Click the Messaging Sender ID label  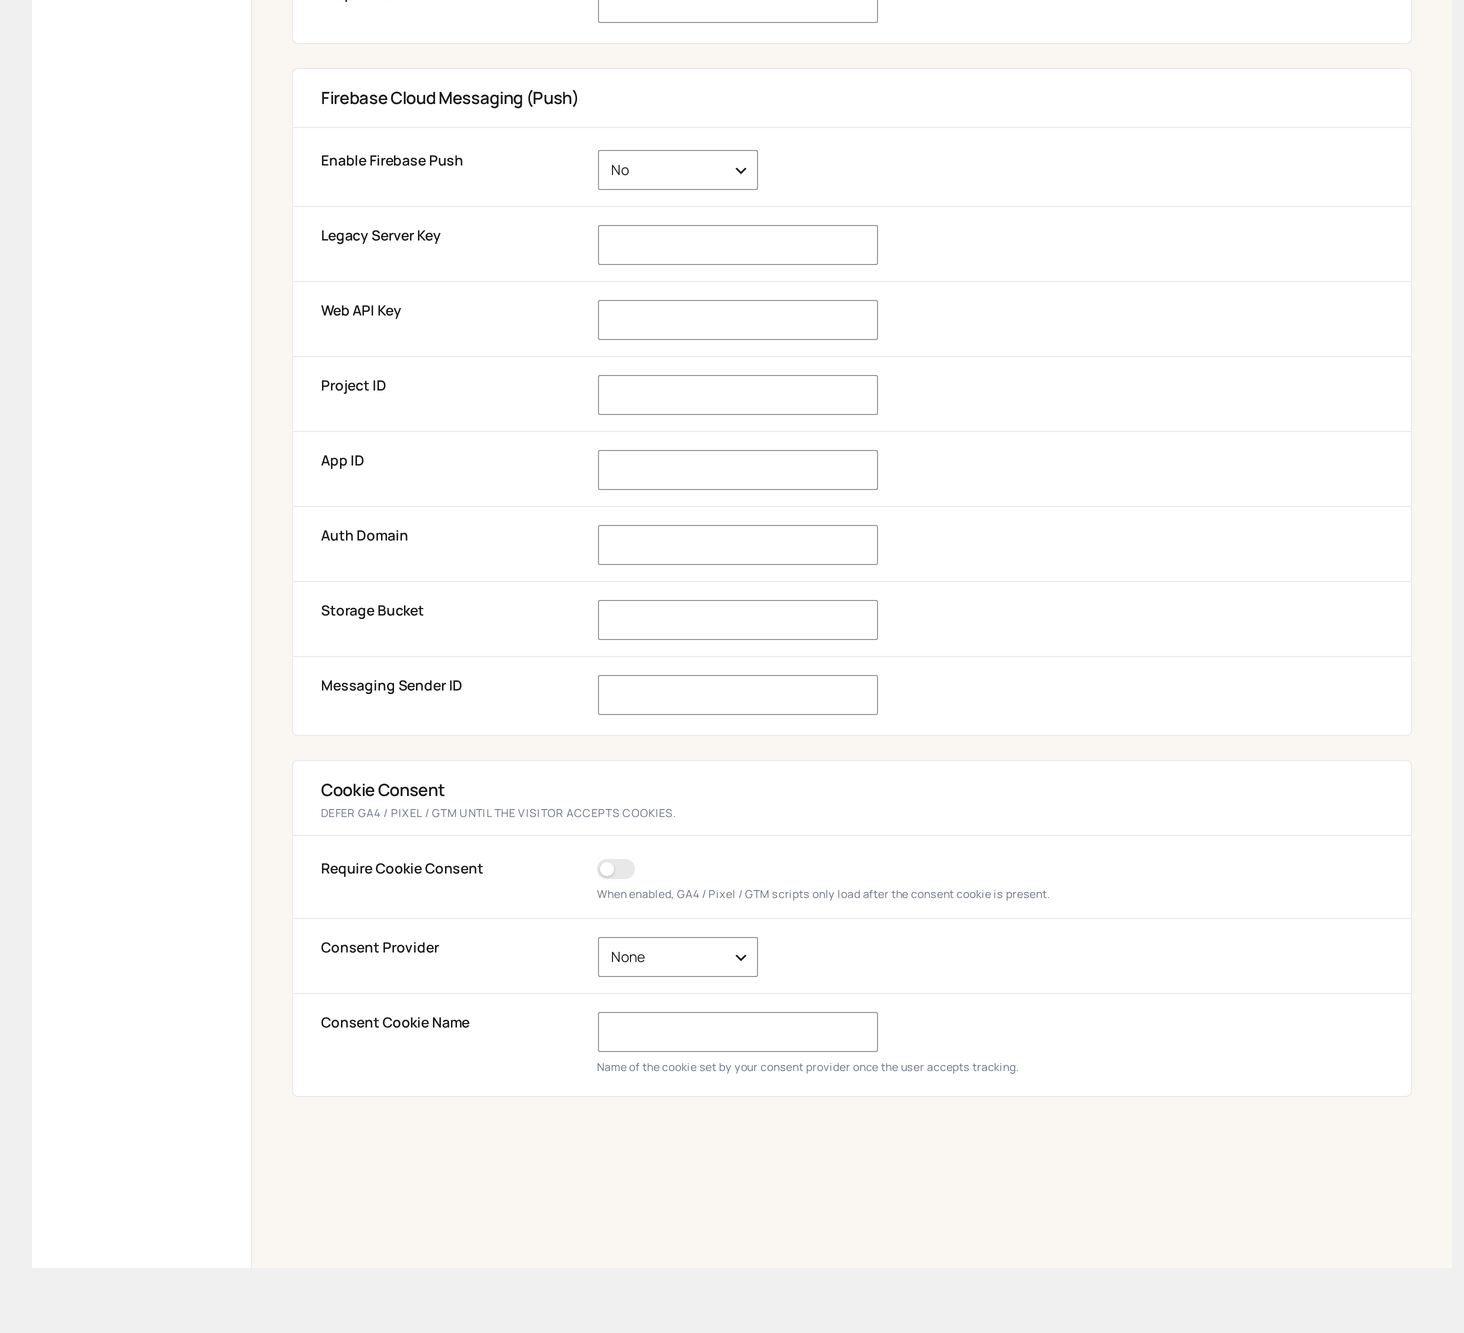pos(391,686)
